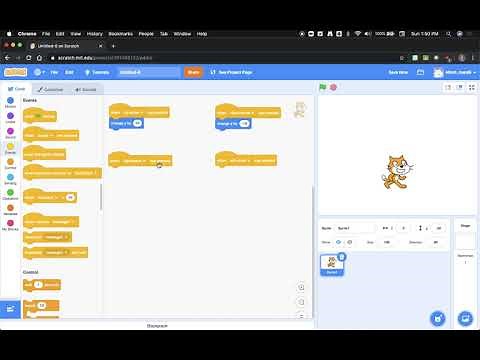Delete Sprite1 with trash badge

pos(342,257)
